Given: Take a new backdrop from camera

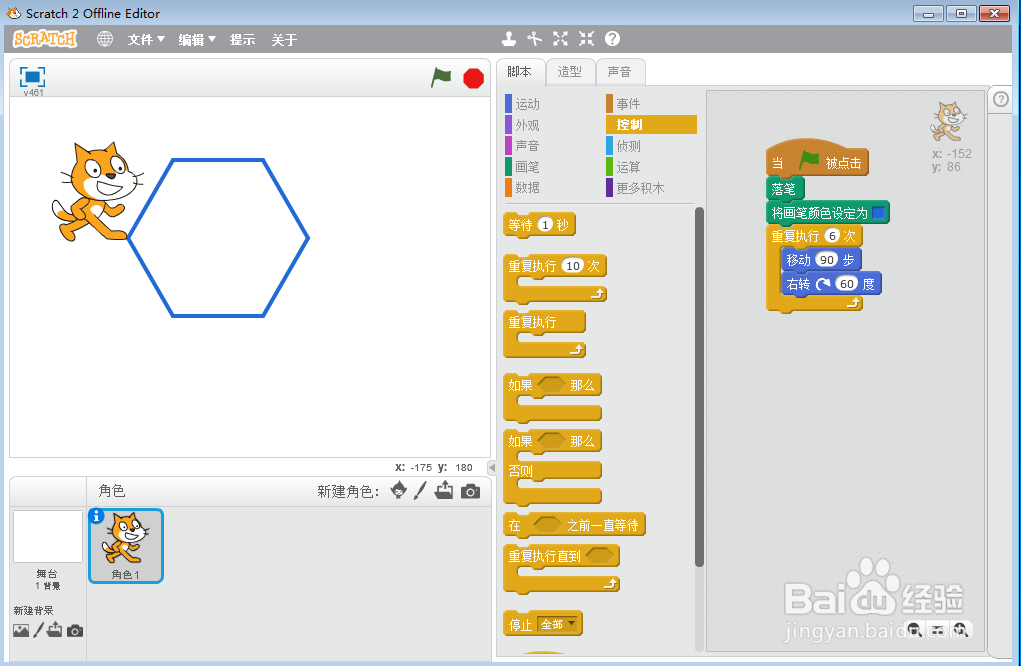Looking at the screenshot, I should point(75,631).
